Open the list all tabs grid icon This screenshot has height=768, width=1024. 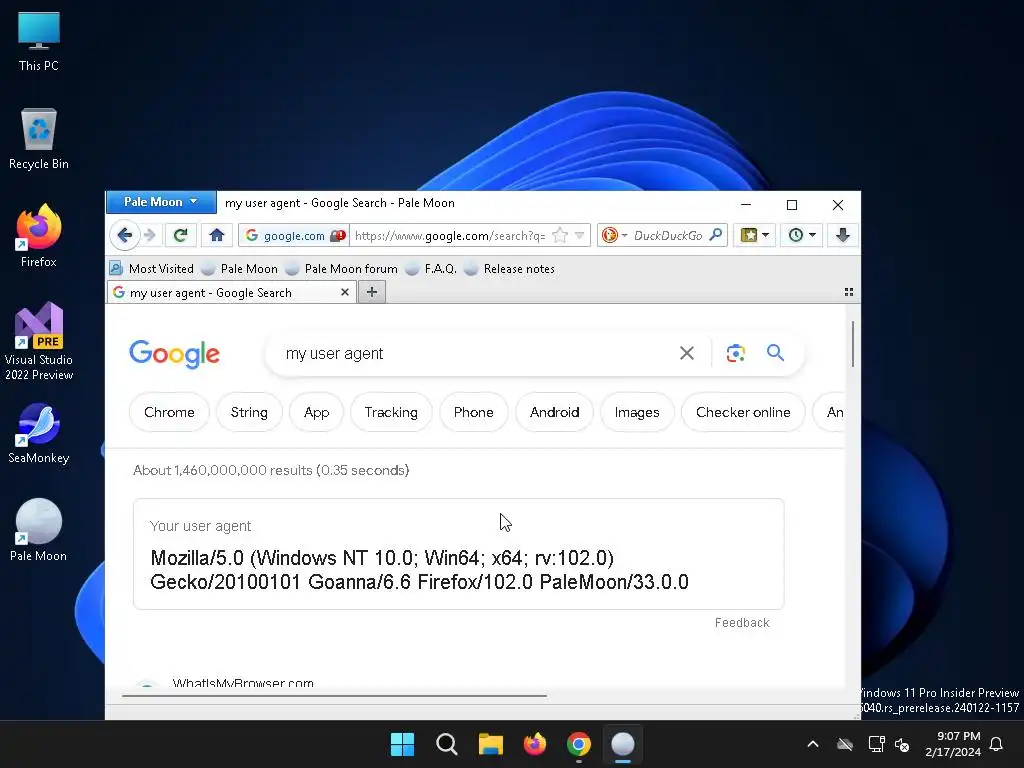(x=849, y=292)
